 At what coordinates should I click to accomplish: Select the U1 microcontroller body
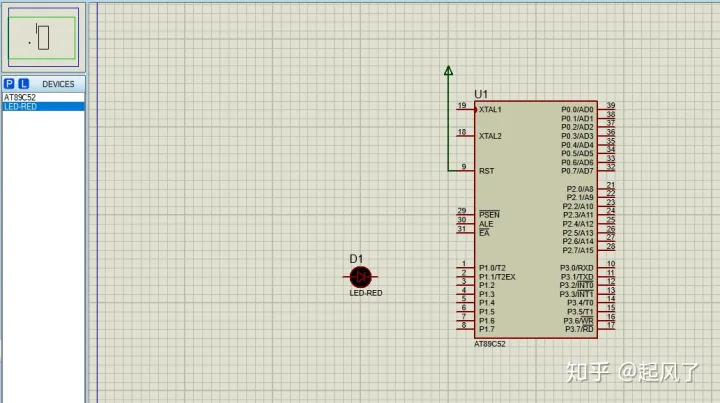coord(535,220)
